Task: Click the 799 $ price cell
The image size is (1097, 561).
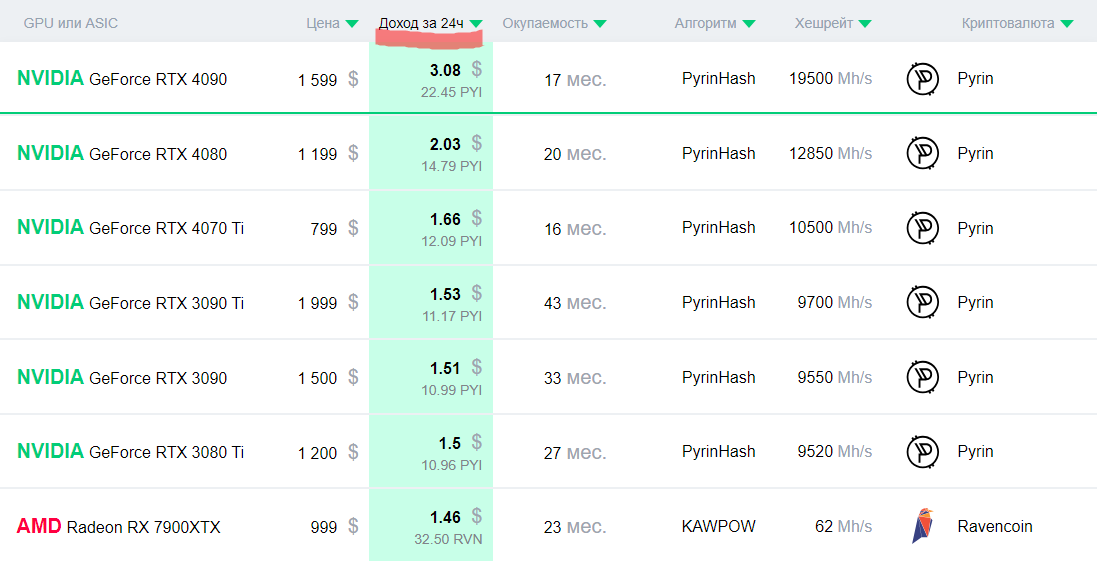Action: click(x=334, y=229)
